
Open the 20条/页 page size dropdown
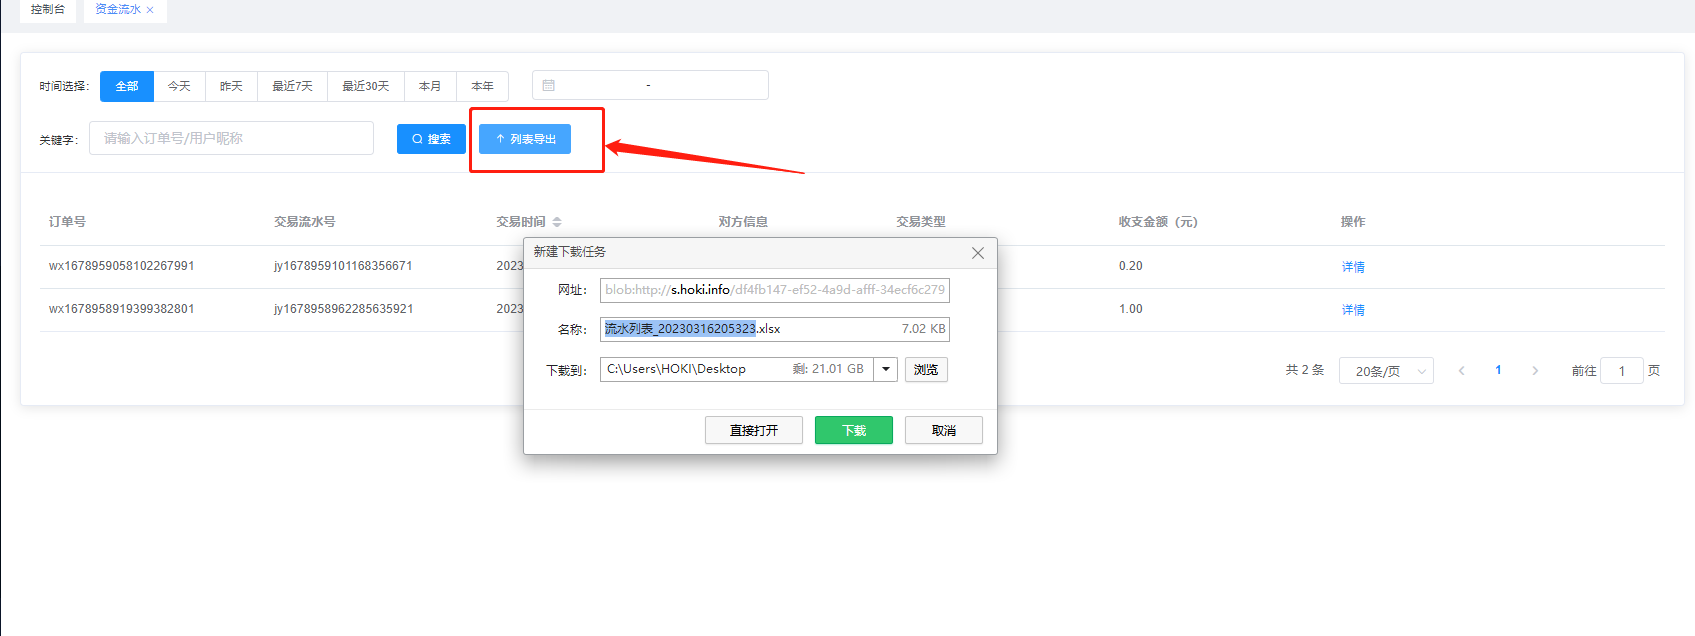(1385, 371)
